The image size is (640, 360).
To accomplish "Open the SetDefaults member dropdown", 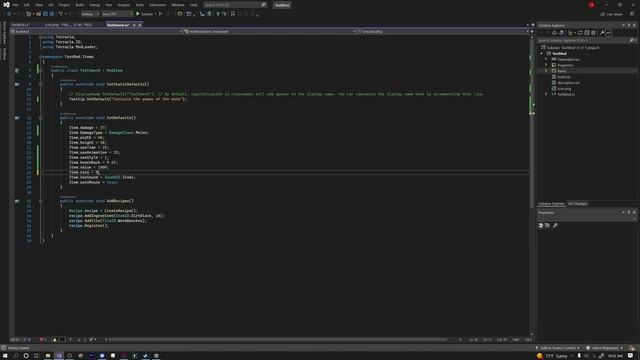I will click(443, 31).
